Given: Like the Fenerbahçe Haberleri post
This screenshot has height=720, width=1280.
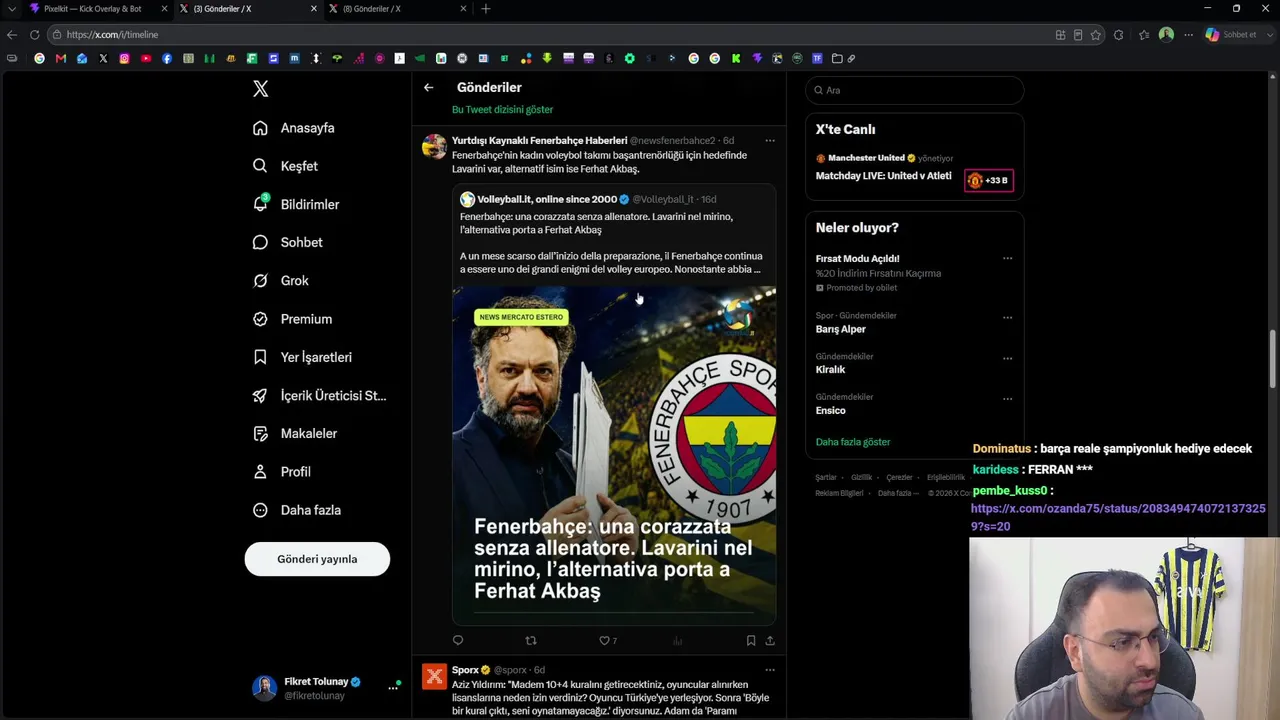Looking at the screenshot, I should tap(607, 641).
